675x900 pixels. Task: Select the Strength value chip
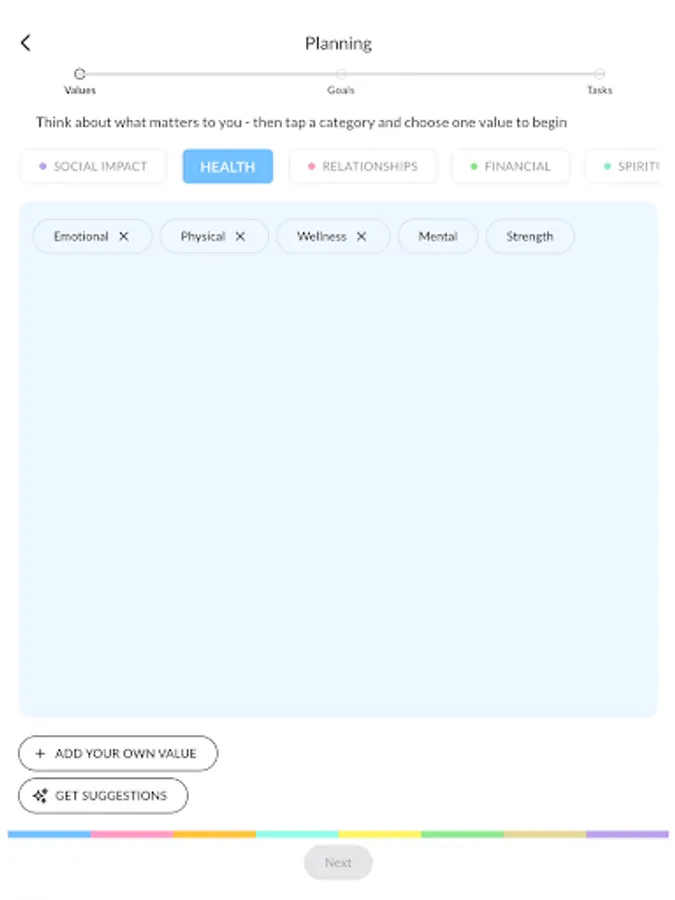(529, 236)
